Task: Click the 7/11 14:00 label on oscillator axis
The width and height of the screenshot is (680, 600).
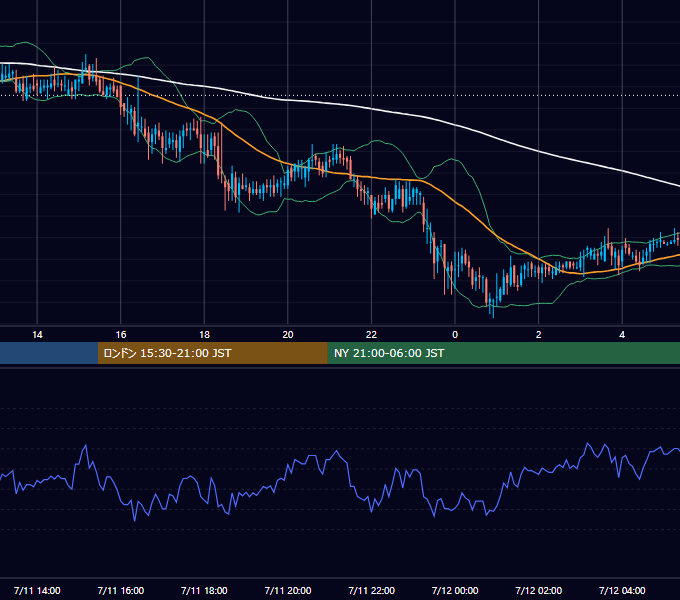Action: tap(37, 590)
